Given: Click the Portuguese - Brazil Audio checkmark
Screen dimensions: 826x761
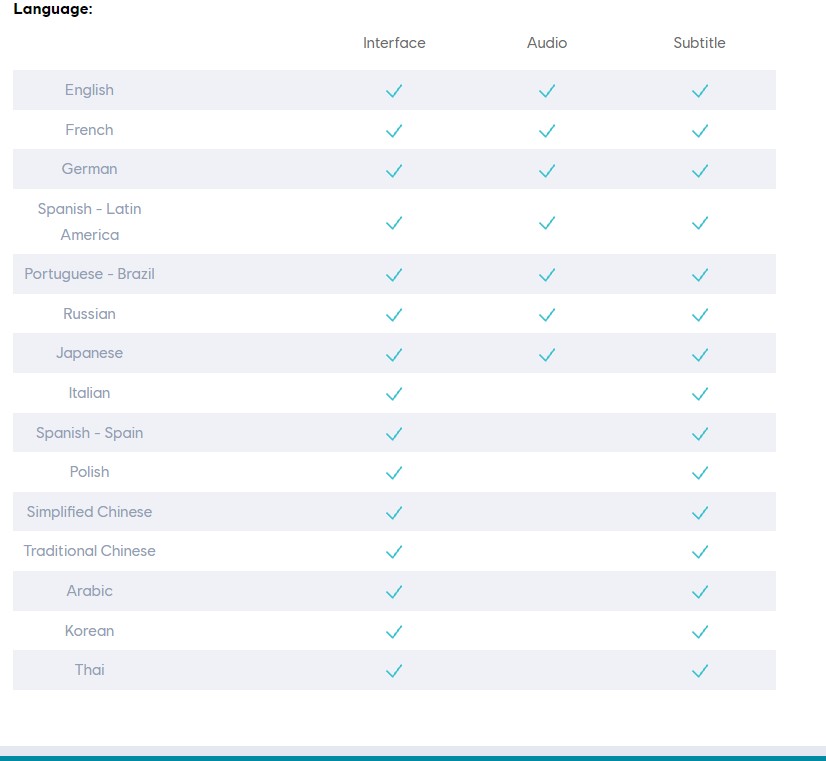Looking at the screenshot, I should [547, 274].
